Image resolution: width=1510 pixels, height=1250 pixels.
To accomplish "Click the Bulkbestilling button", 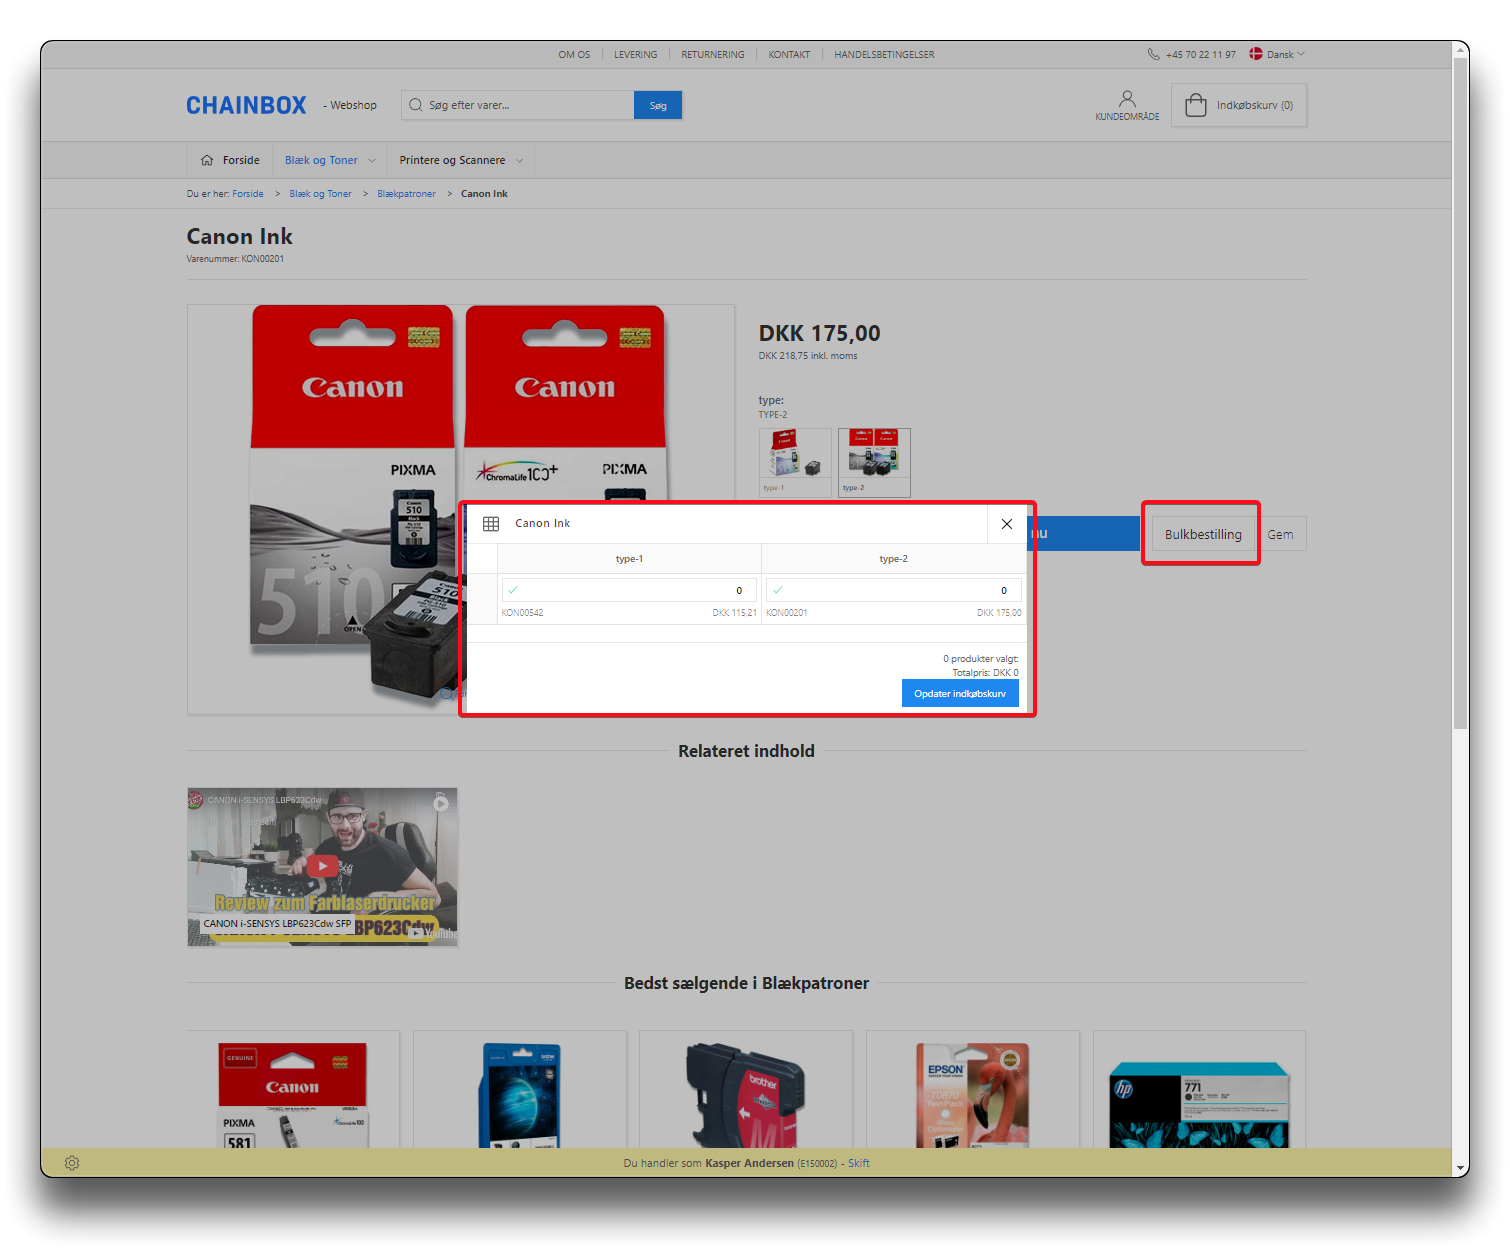I will [1203, 534].
